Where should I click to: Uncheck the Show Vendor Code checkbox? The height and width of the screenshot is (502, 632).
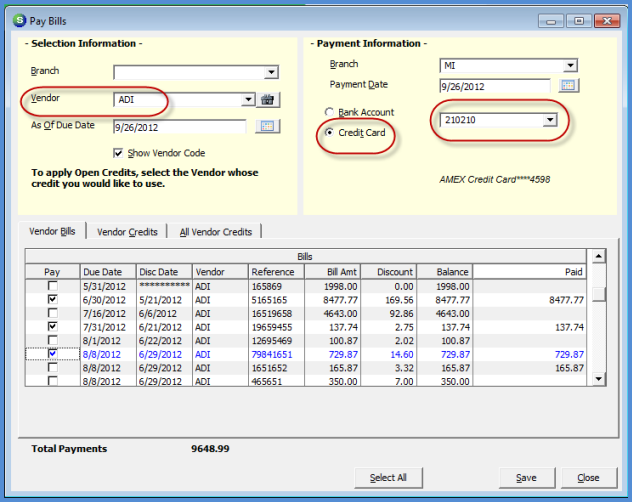click(x=119, y=153)
